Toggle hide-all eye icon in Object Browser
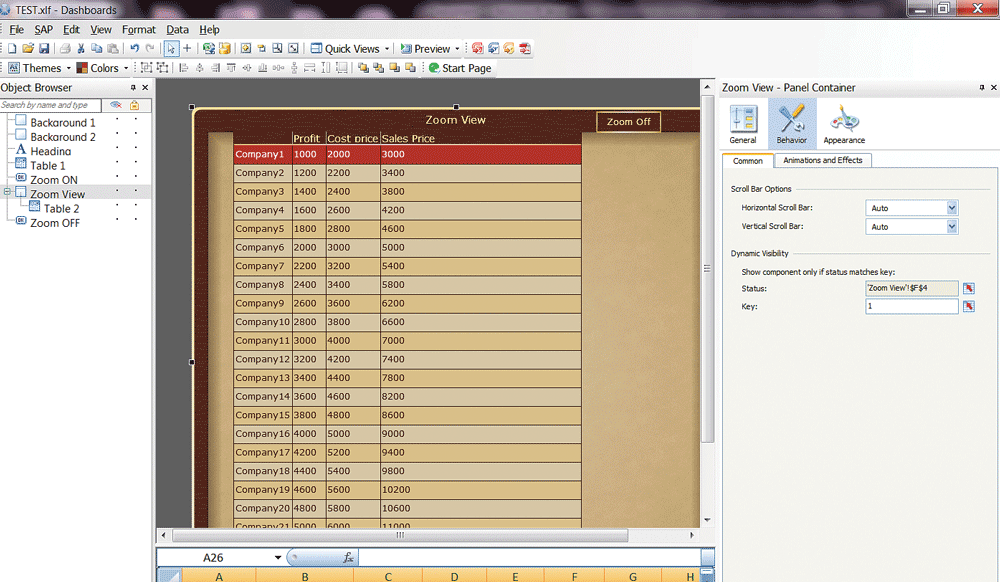This screenshot has width=1000, height=582. (116, 105)
